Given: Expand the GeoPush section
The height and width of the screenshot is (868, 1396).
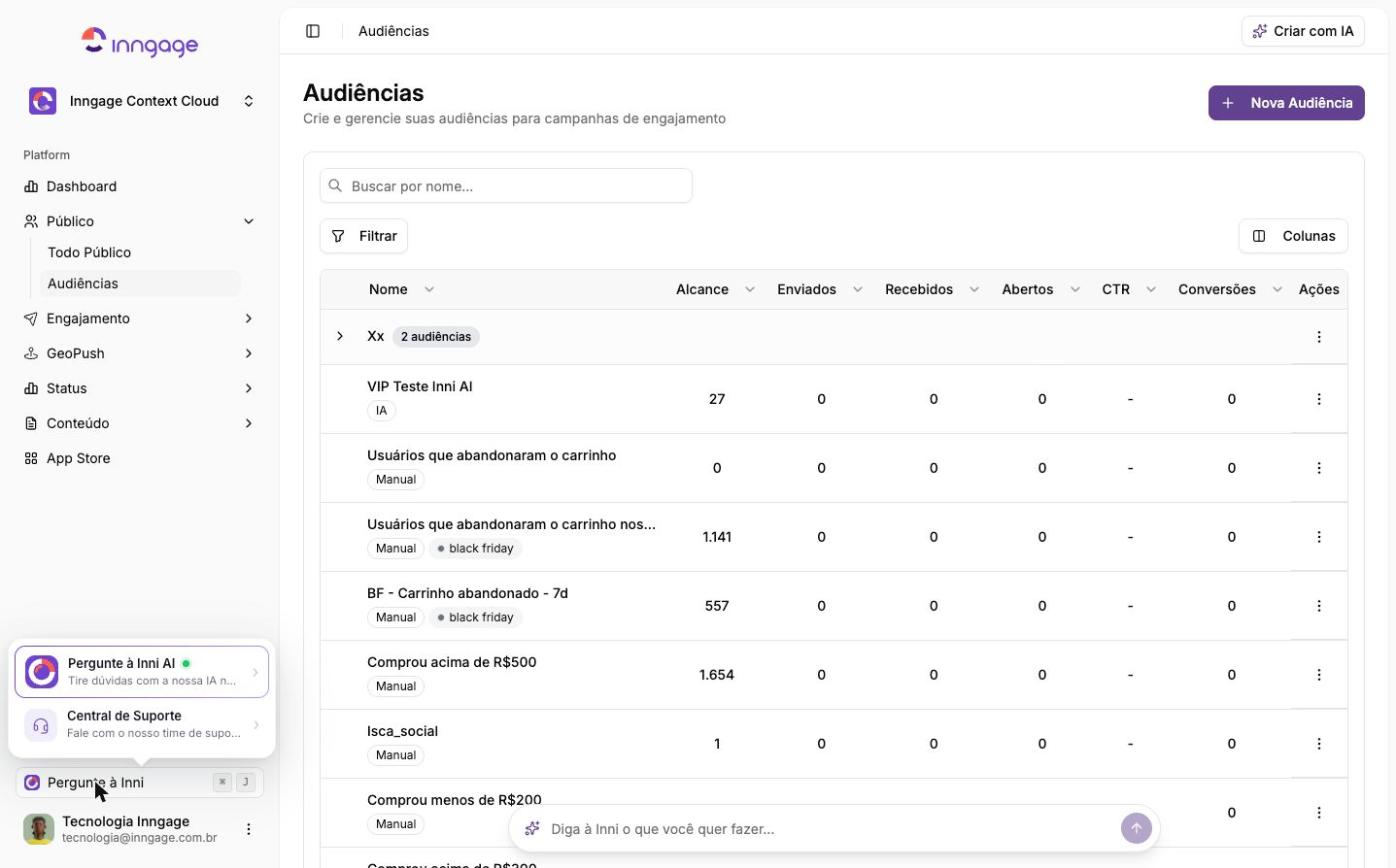Looking at the screenshot, I should [x=140, y=353].
